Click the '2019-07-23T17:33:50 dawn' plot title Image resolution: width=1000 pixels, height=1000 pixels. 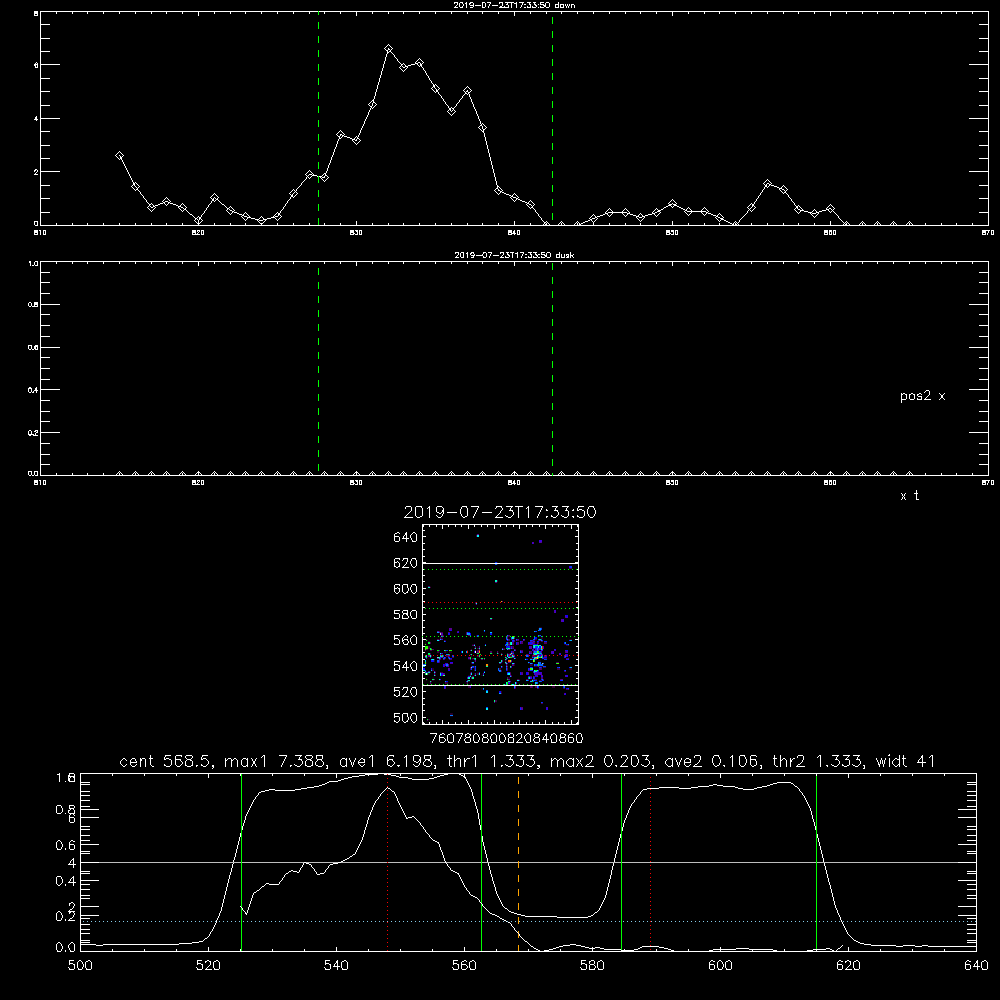514,5
